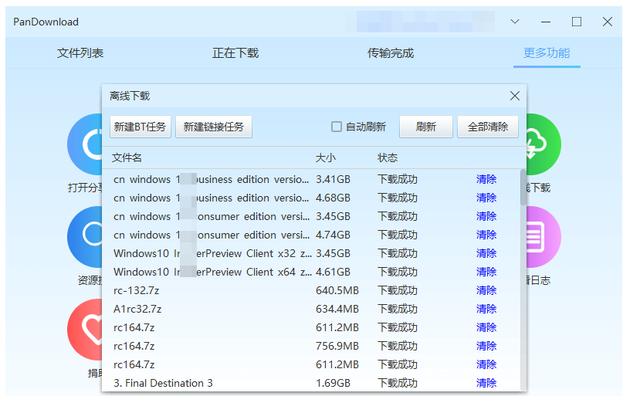Open the purple log icon

(544, 237)
